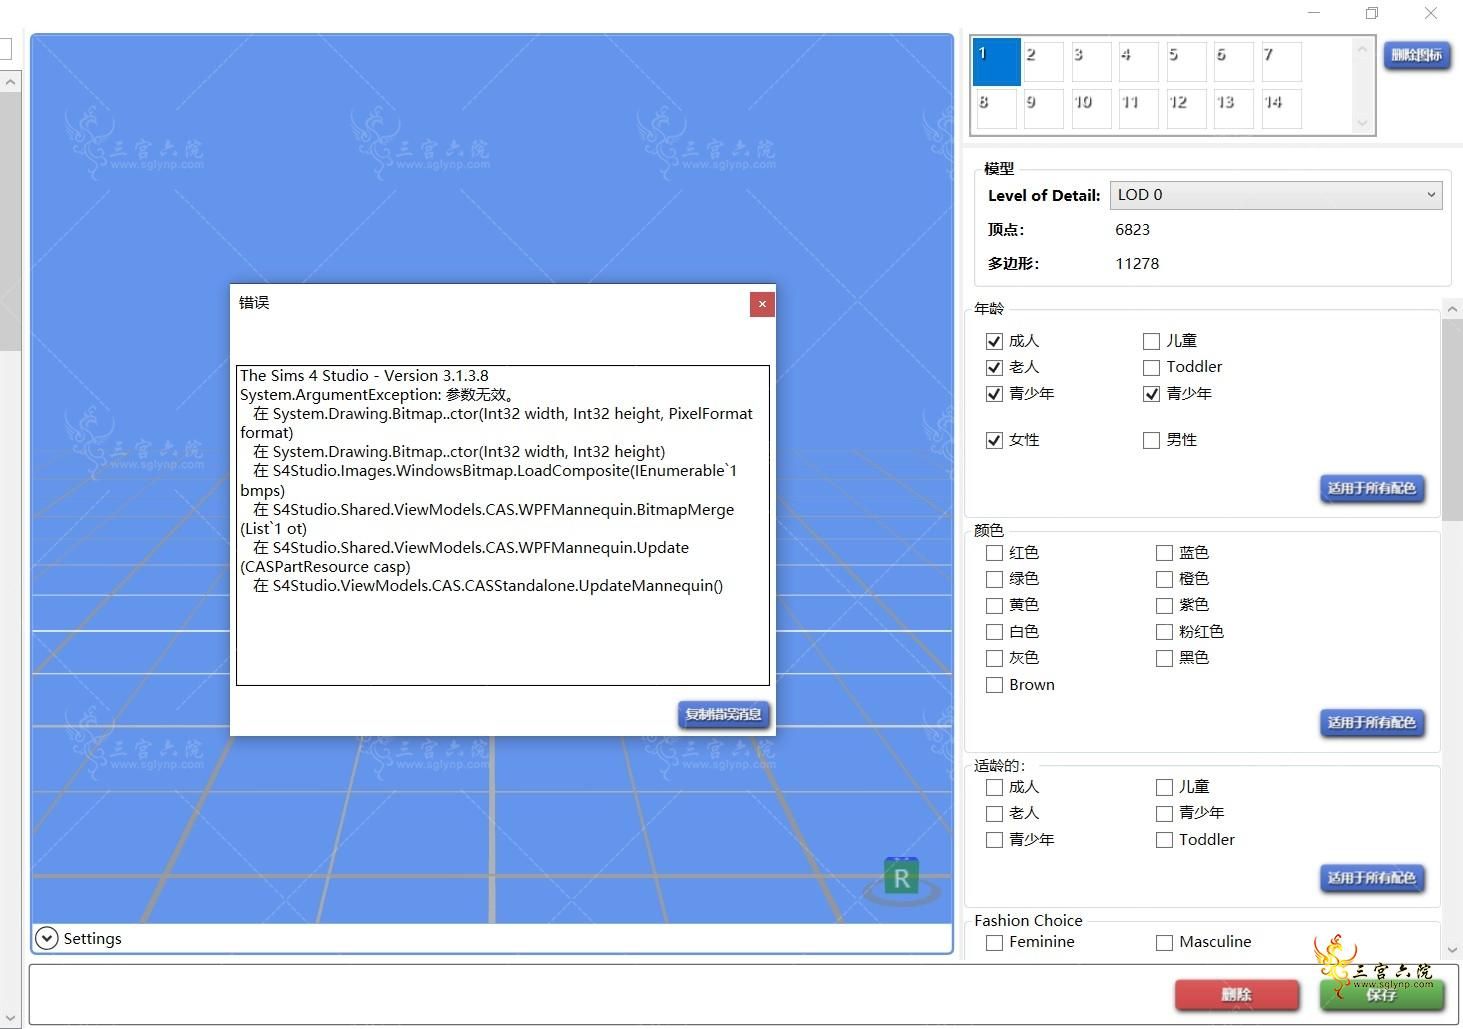Click the green 保存 button
Screen dimensions: 1463x1029
[1381, 995]
